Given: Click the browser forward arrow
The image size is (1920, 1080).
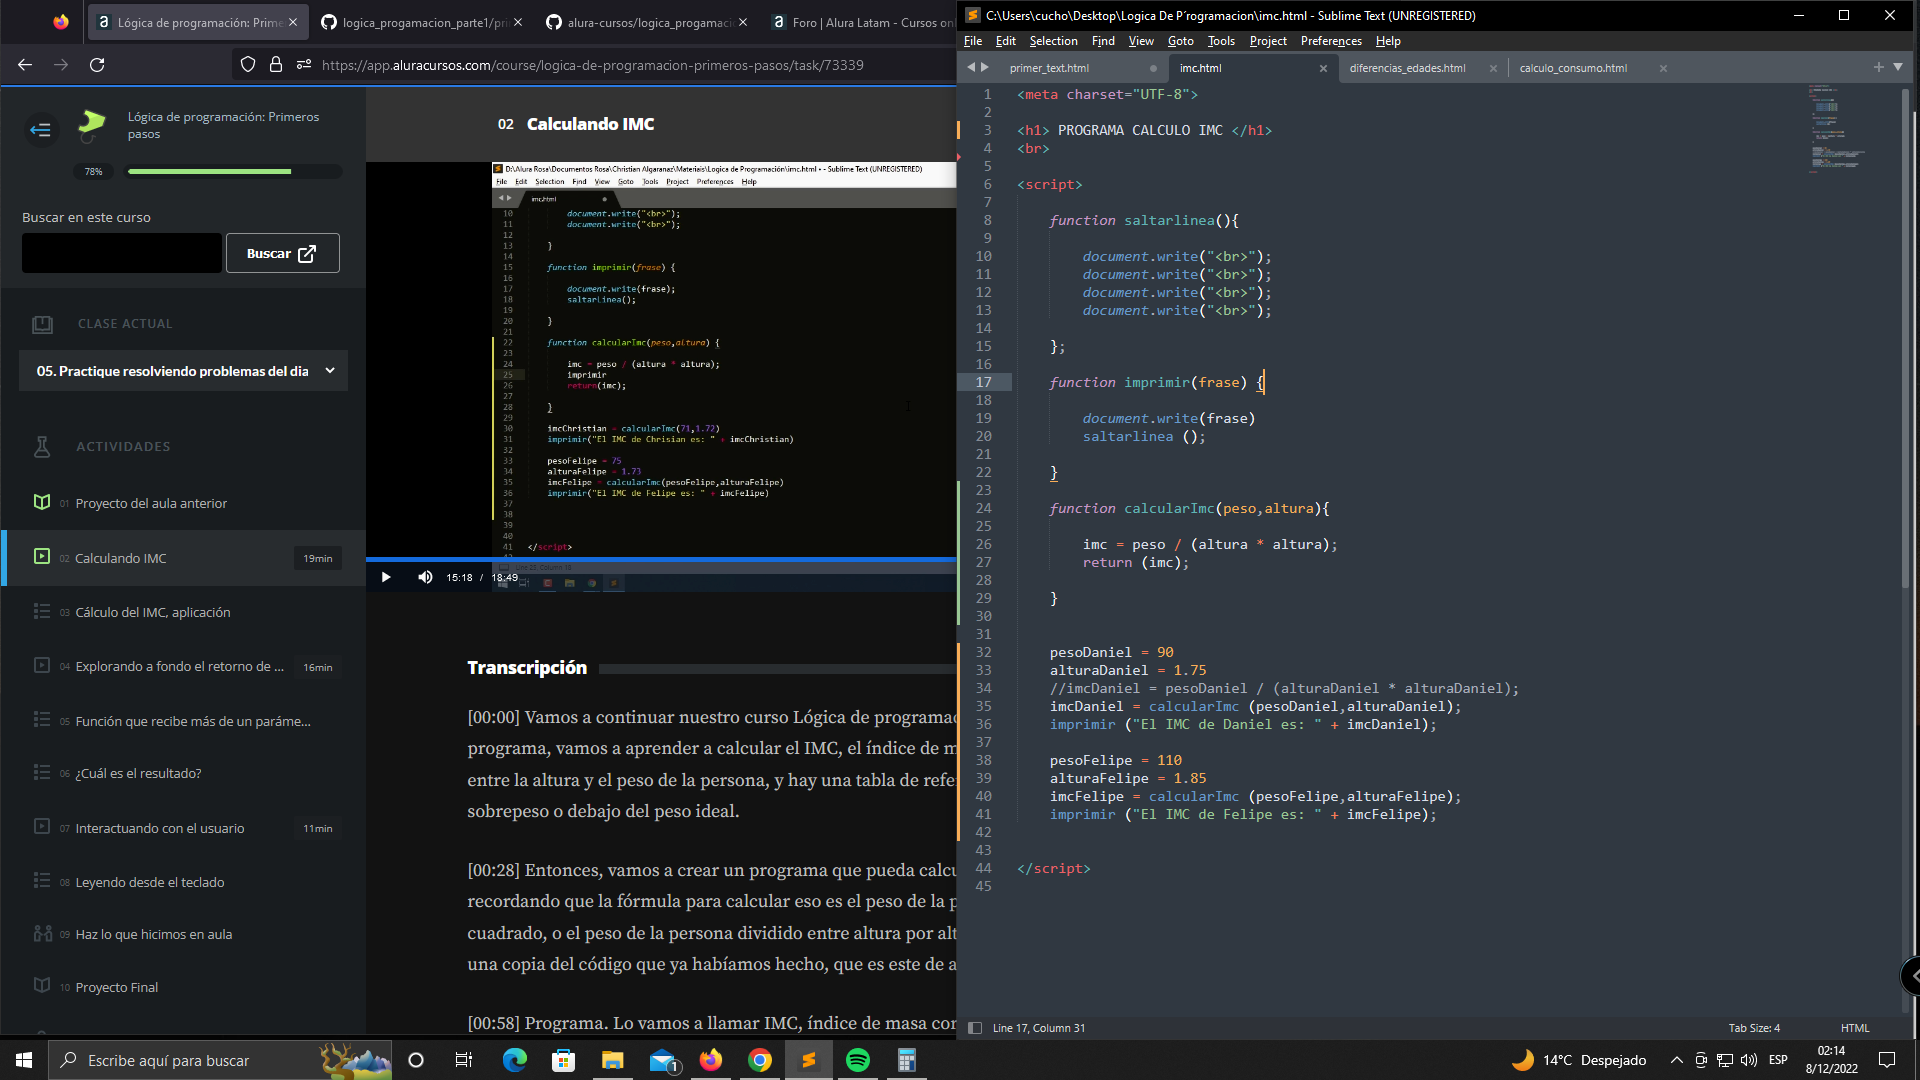Looking at the screenshot, I should 61,65.
